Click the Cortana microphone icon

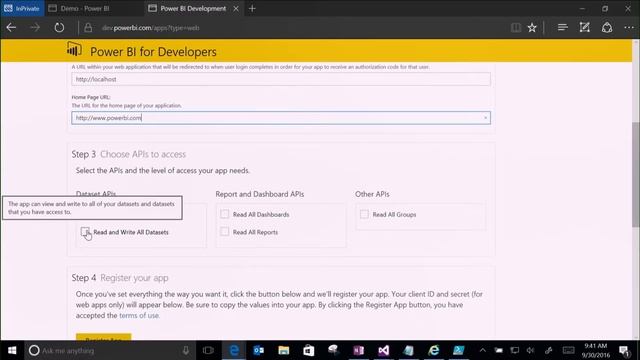[186, 350]
